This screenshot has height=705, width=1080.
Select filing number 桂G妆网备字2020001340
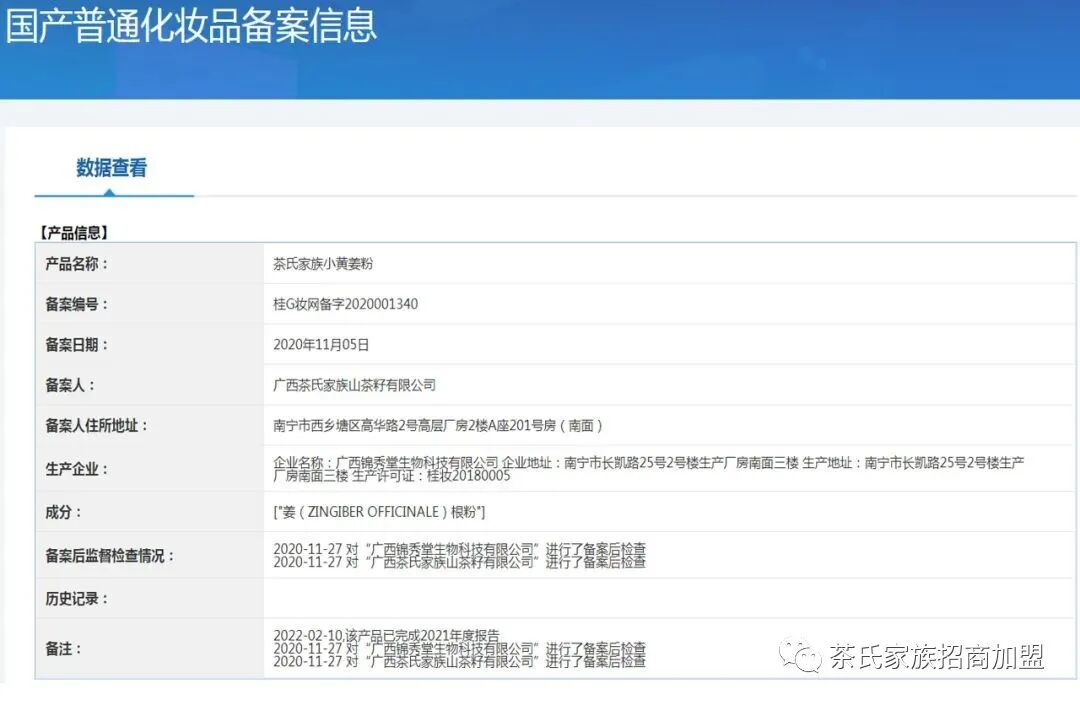[346, 304]
